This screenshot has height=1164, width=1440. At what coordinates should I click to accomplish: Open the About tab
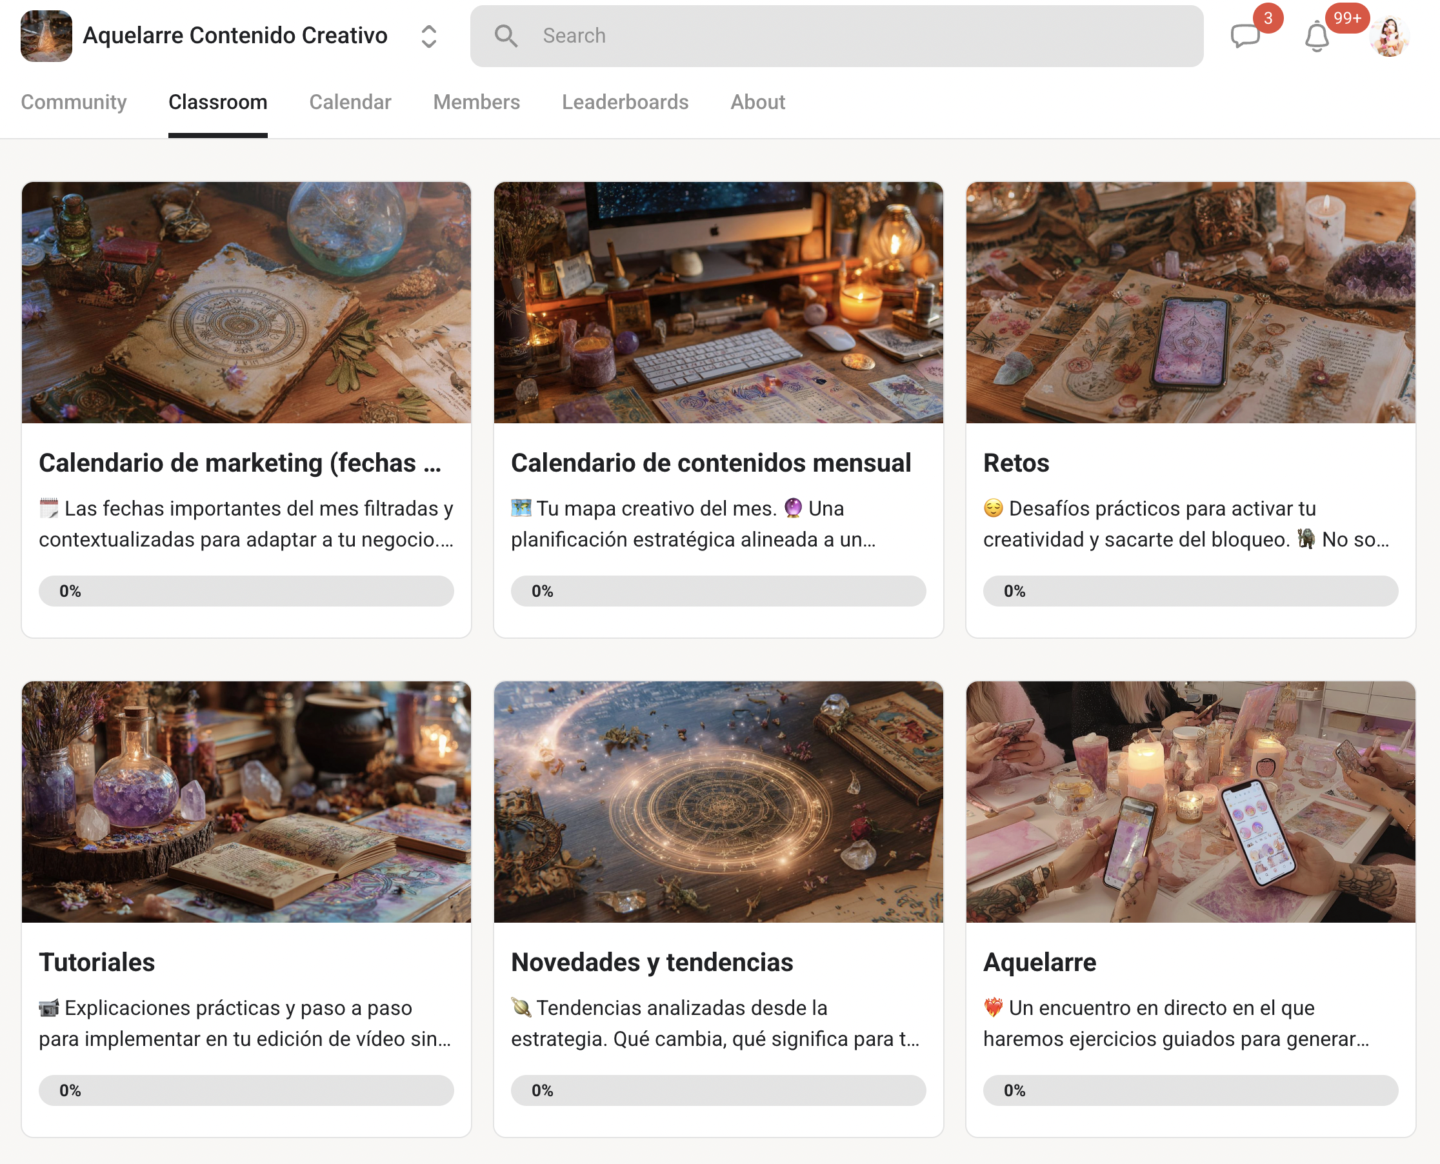tap(758, 102)
